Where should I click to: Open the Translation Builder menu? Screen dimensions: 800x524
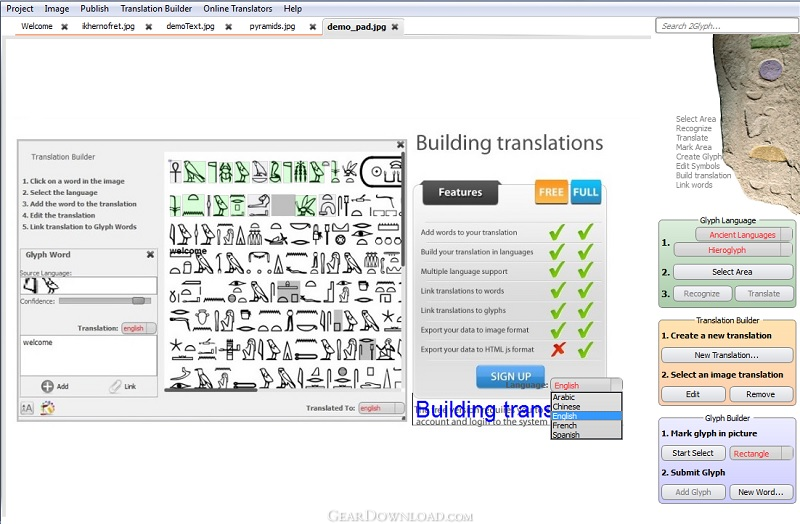tap(156, 8)
